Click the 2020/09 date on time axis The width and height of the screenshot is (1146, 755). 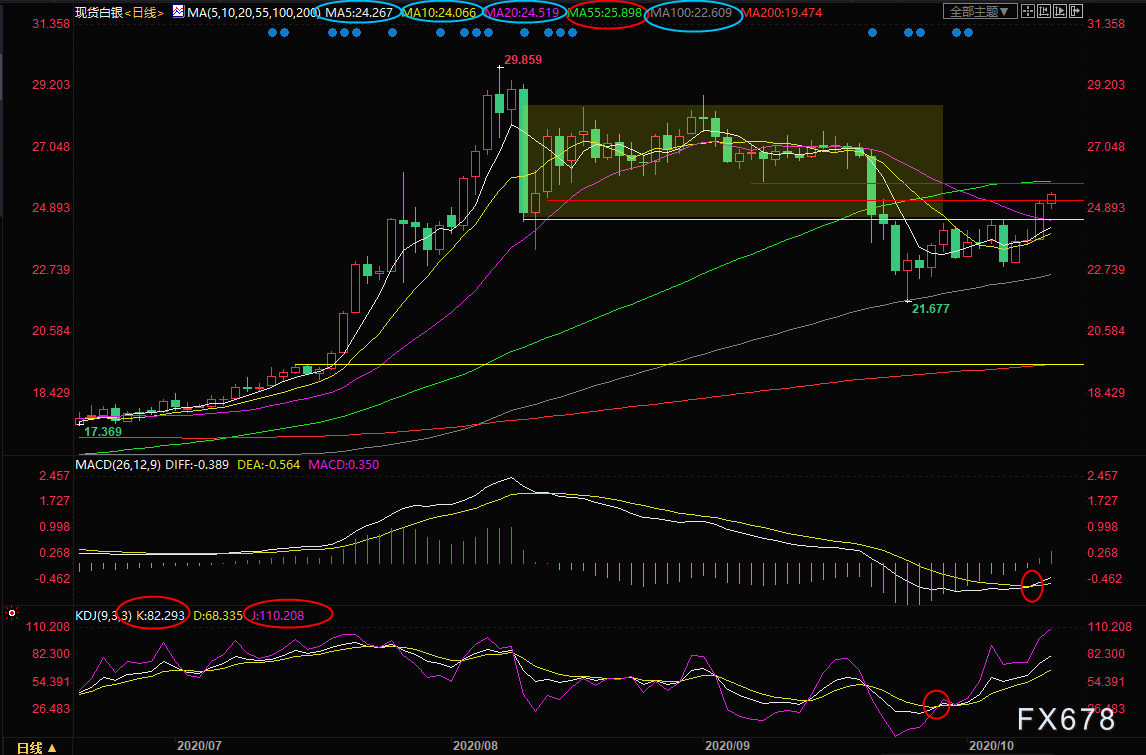(728, 745)
